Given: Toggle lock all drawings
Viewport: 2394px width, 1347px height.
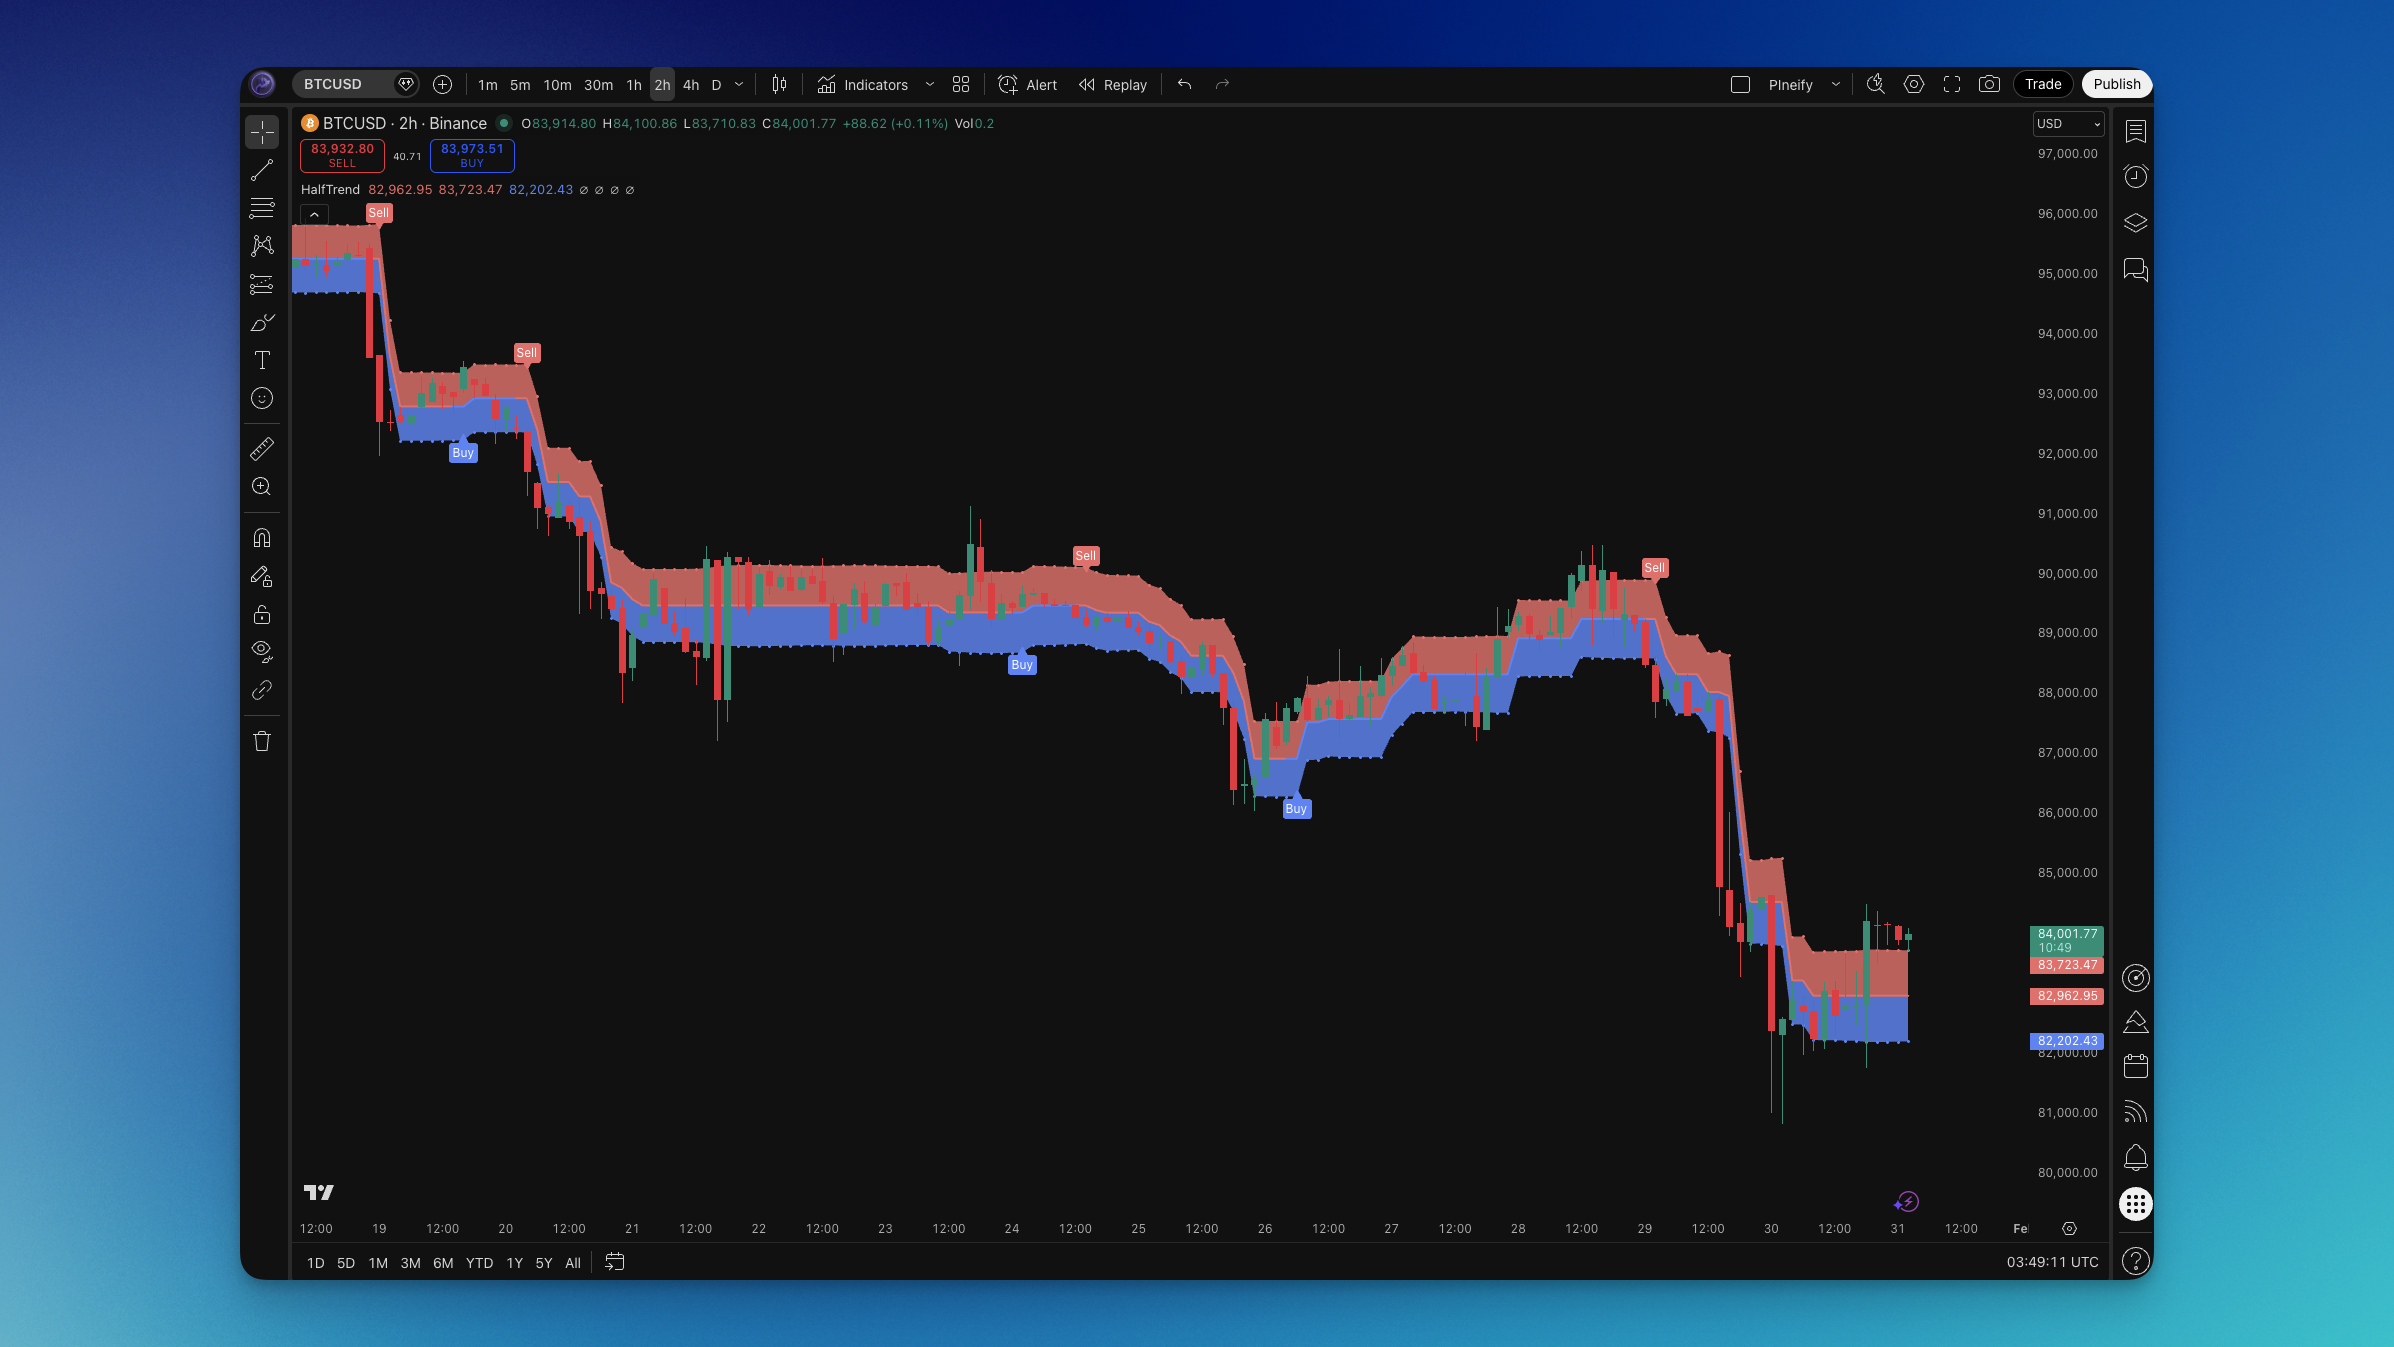Looking at the screenshot, I should (262, 614).
